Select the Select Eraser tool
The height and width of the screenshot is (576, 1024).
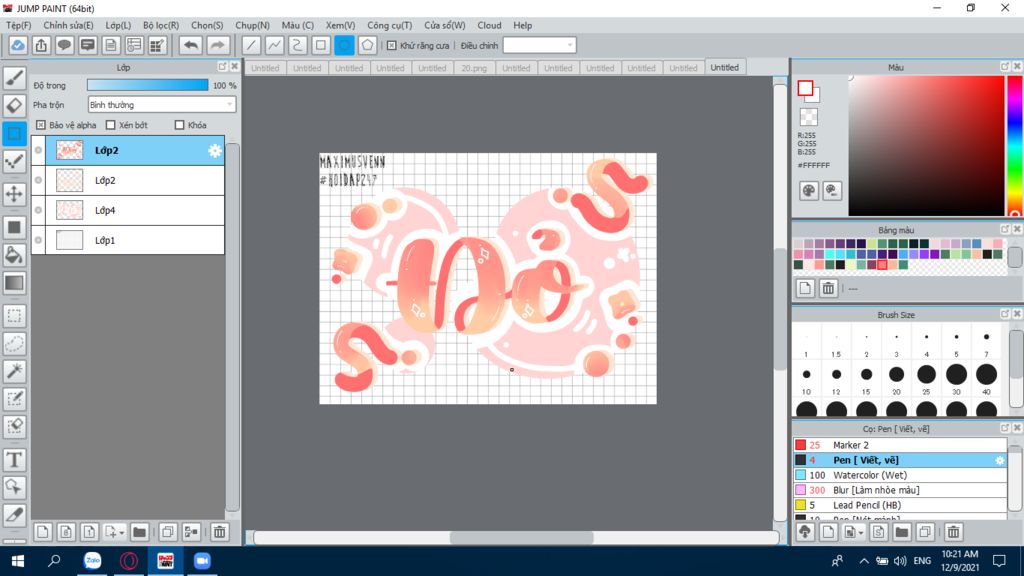(14, 426)
